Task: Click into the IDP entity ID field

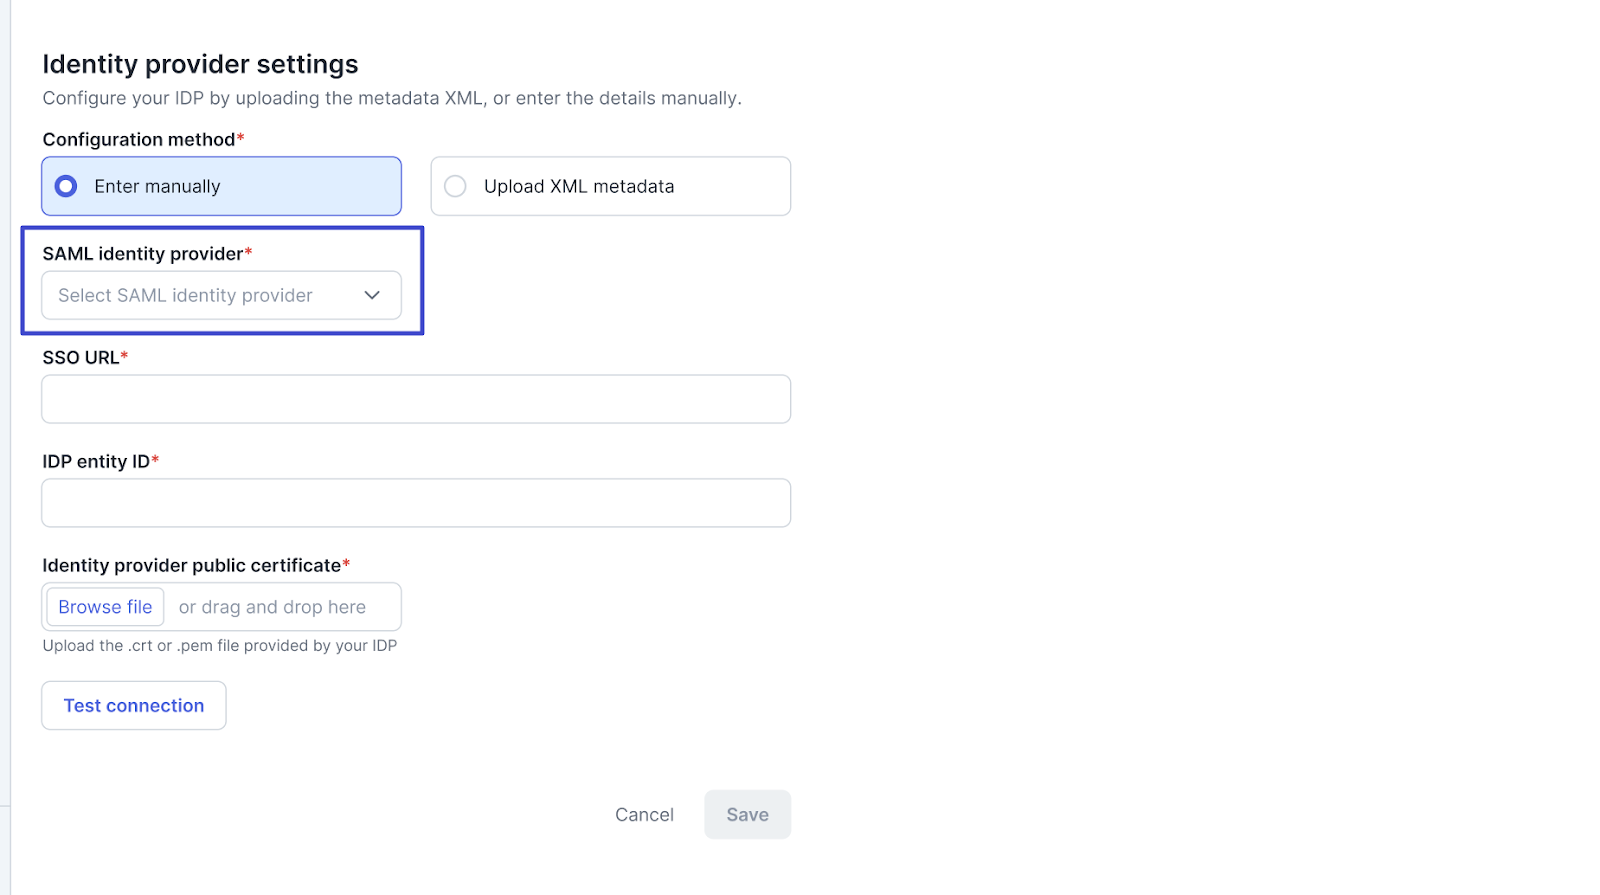Action: (x=416, y=503)
